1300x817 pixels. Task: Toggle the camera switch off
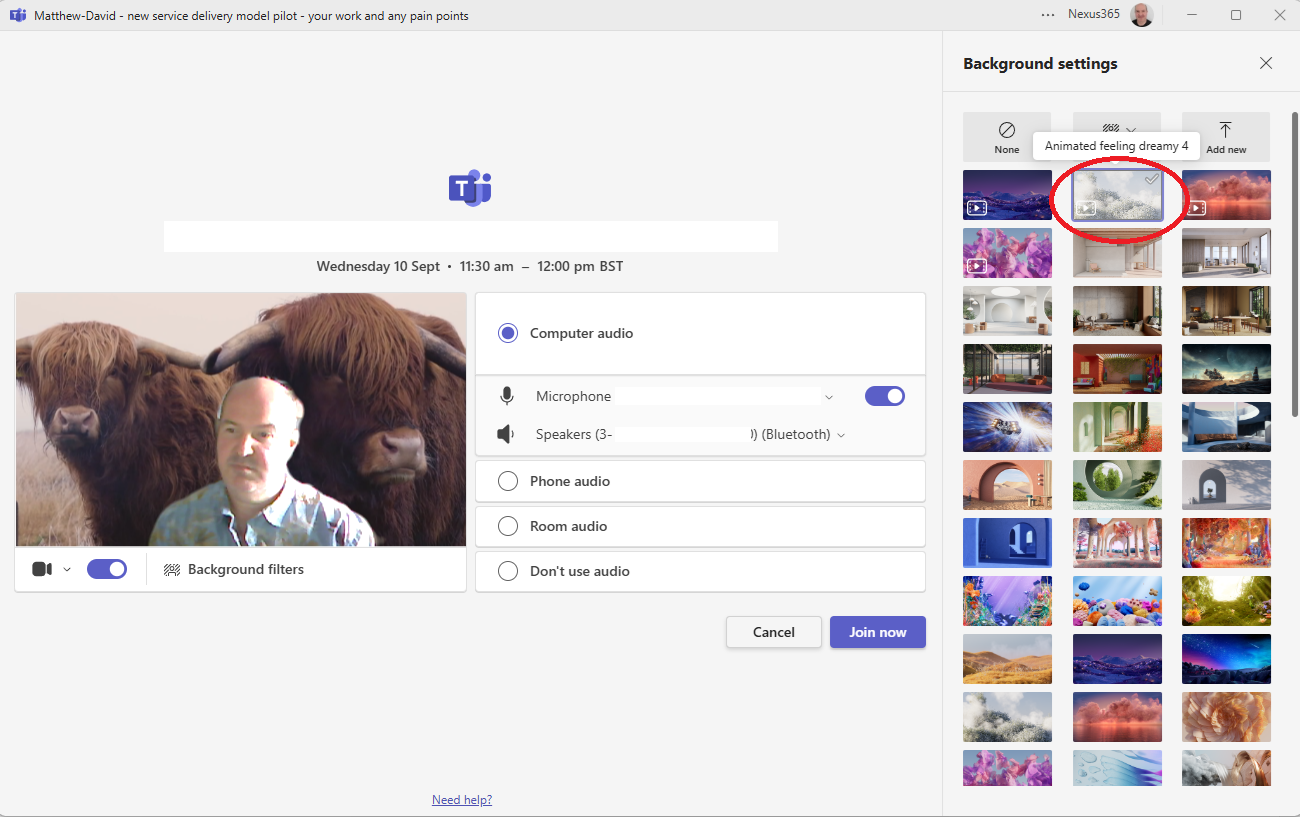coord(107,569)
